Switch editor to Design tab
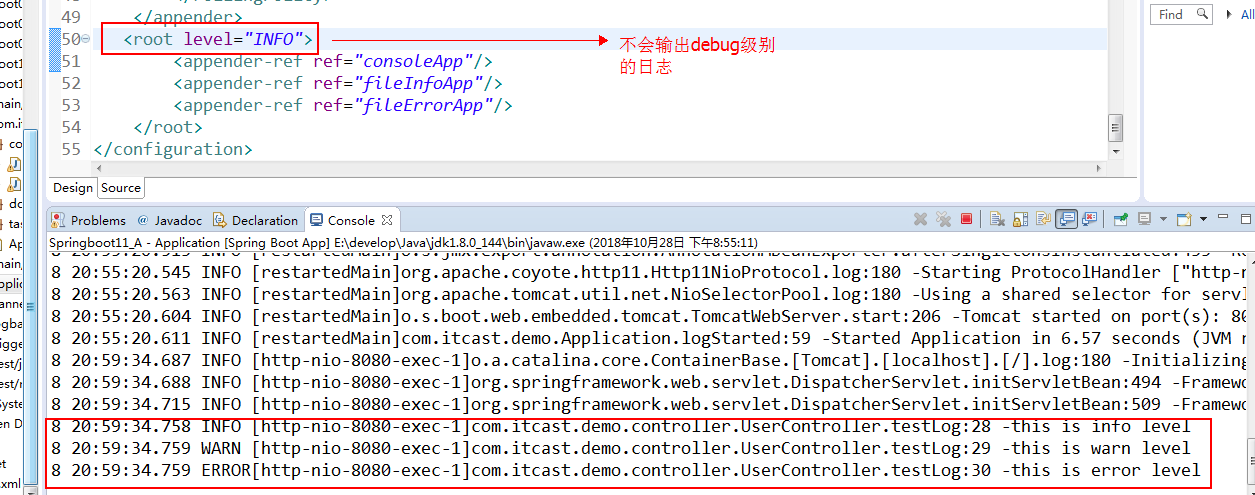 tap(73, 188)
